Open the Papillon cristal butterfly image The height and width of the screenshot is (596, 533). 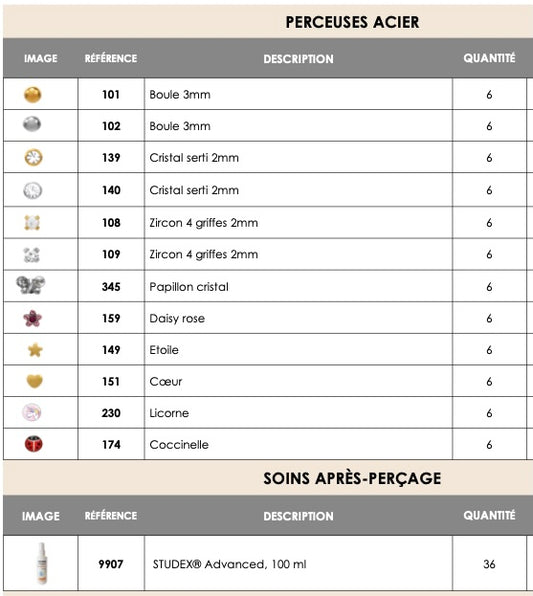(31, 285)
